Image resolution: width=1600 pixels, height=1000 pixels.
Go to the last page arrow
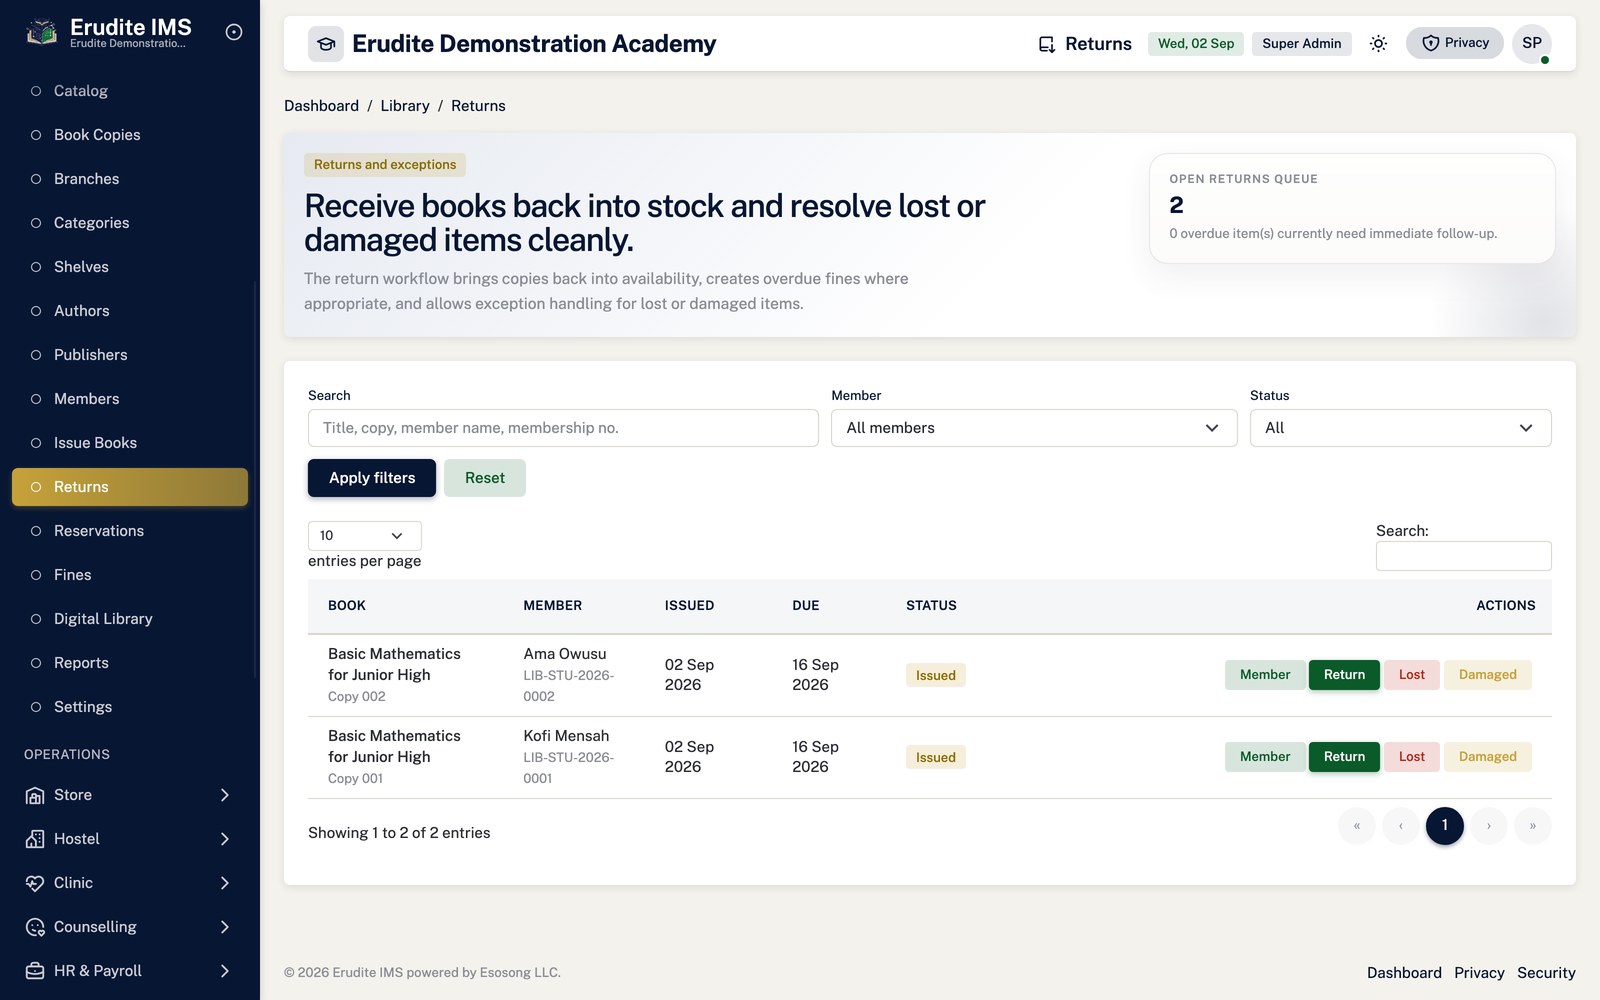point(1533,826)
